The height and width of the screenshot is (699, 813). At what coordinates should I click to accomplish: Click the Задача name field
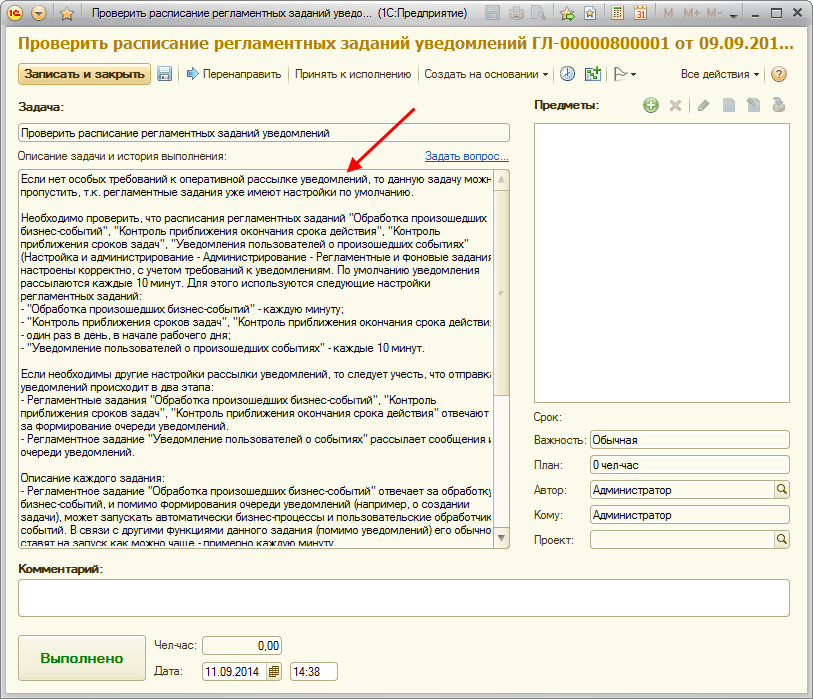tap(263, 133)
